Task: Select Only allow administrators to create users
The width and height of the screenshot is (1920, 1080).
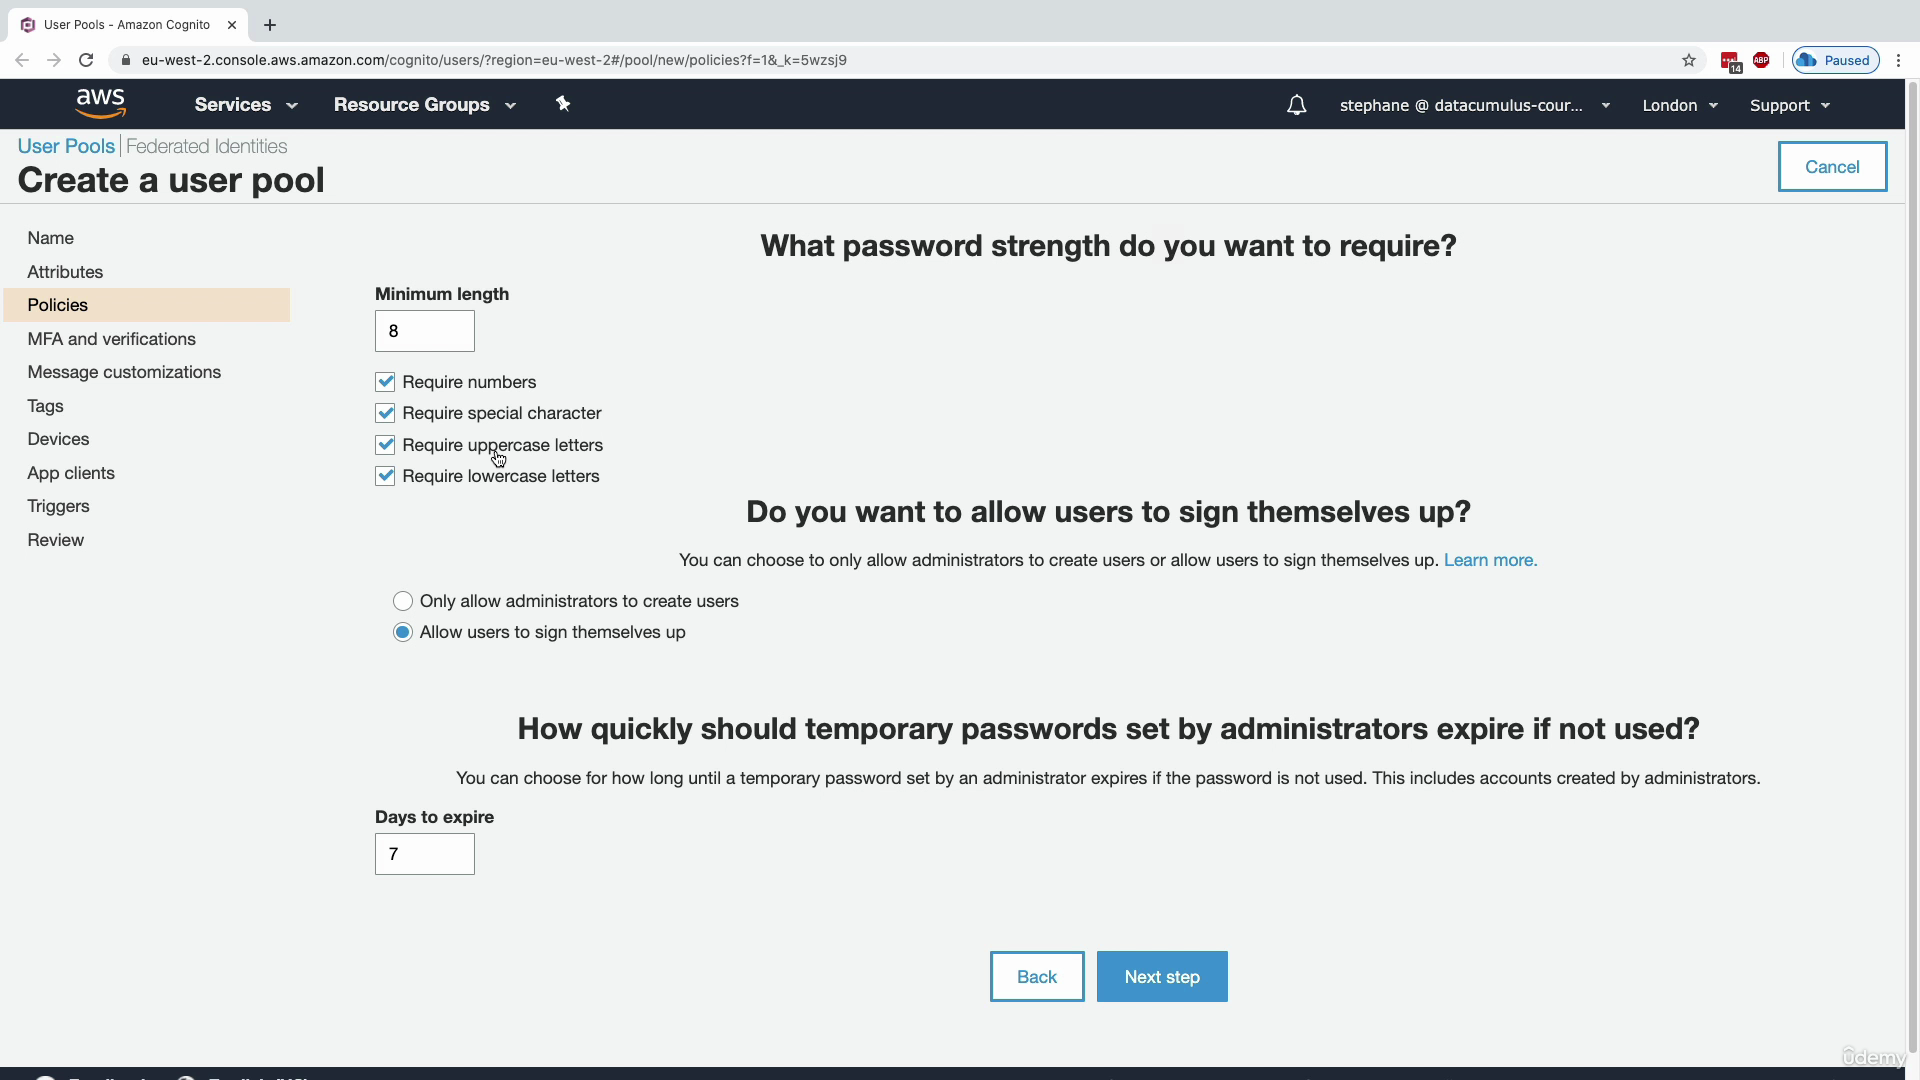Action: [403, 601]
